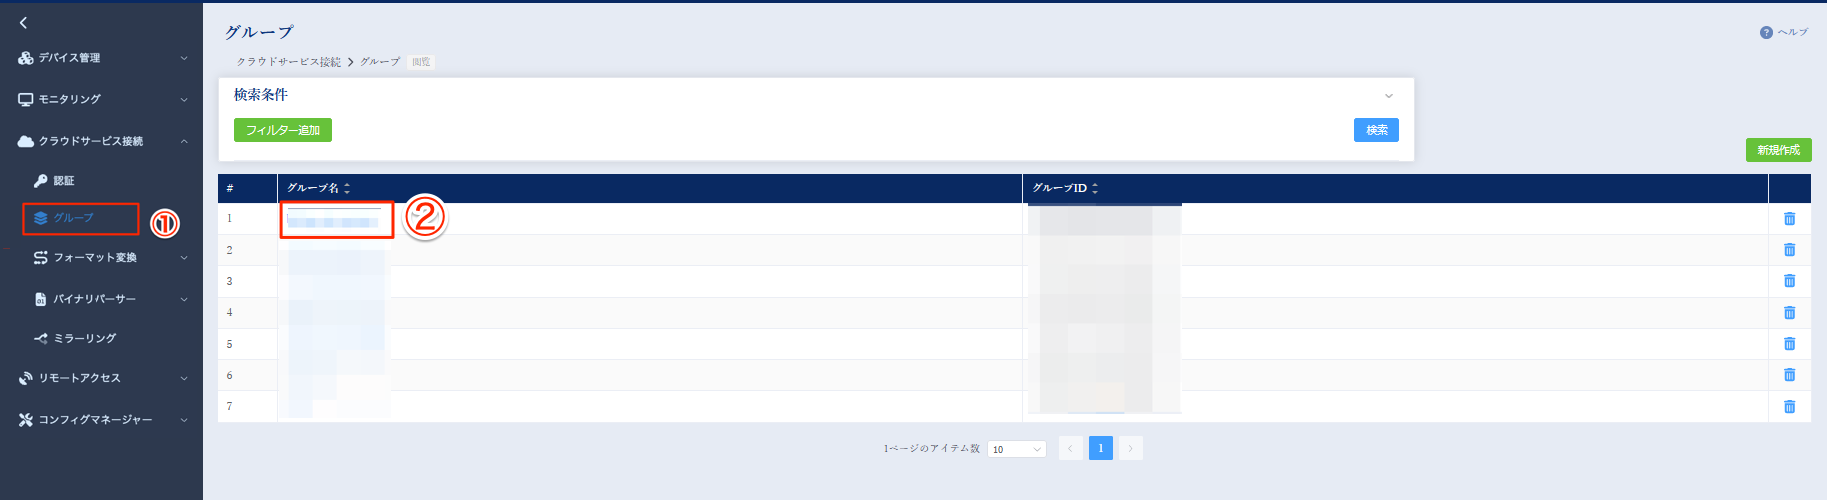The image size is (1827, 500).
Task: Click the グループ breadcrumb link
Action: pos(380,62)
